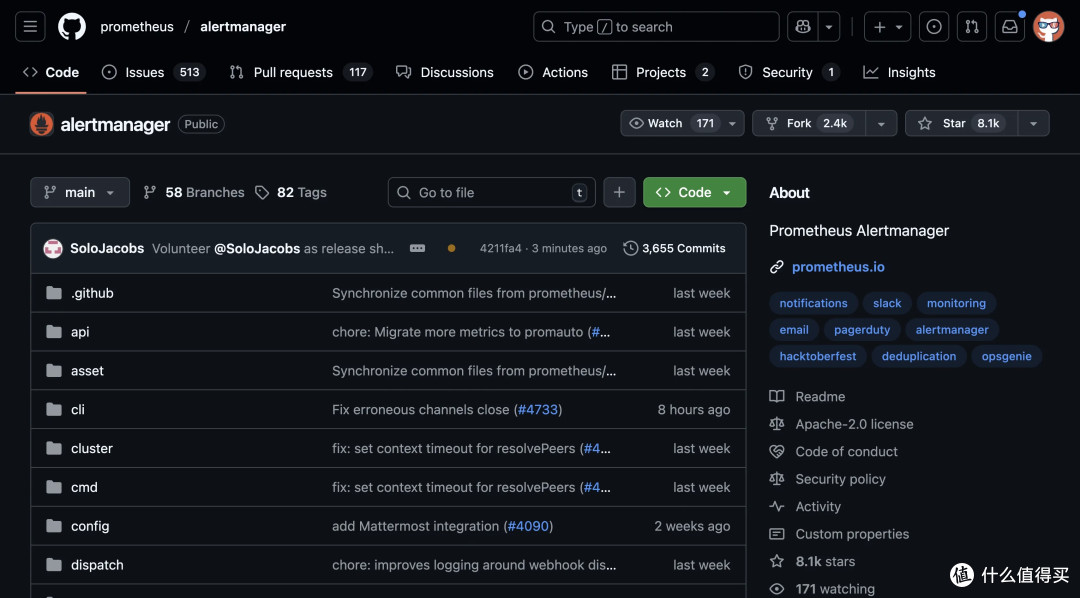Open the notifications inbox icon
This screenshot has height=598, width=1080.
(x=1010, y=27)
